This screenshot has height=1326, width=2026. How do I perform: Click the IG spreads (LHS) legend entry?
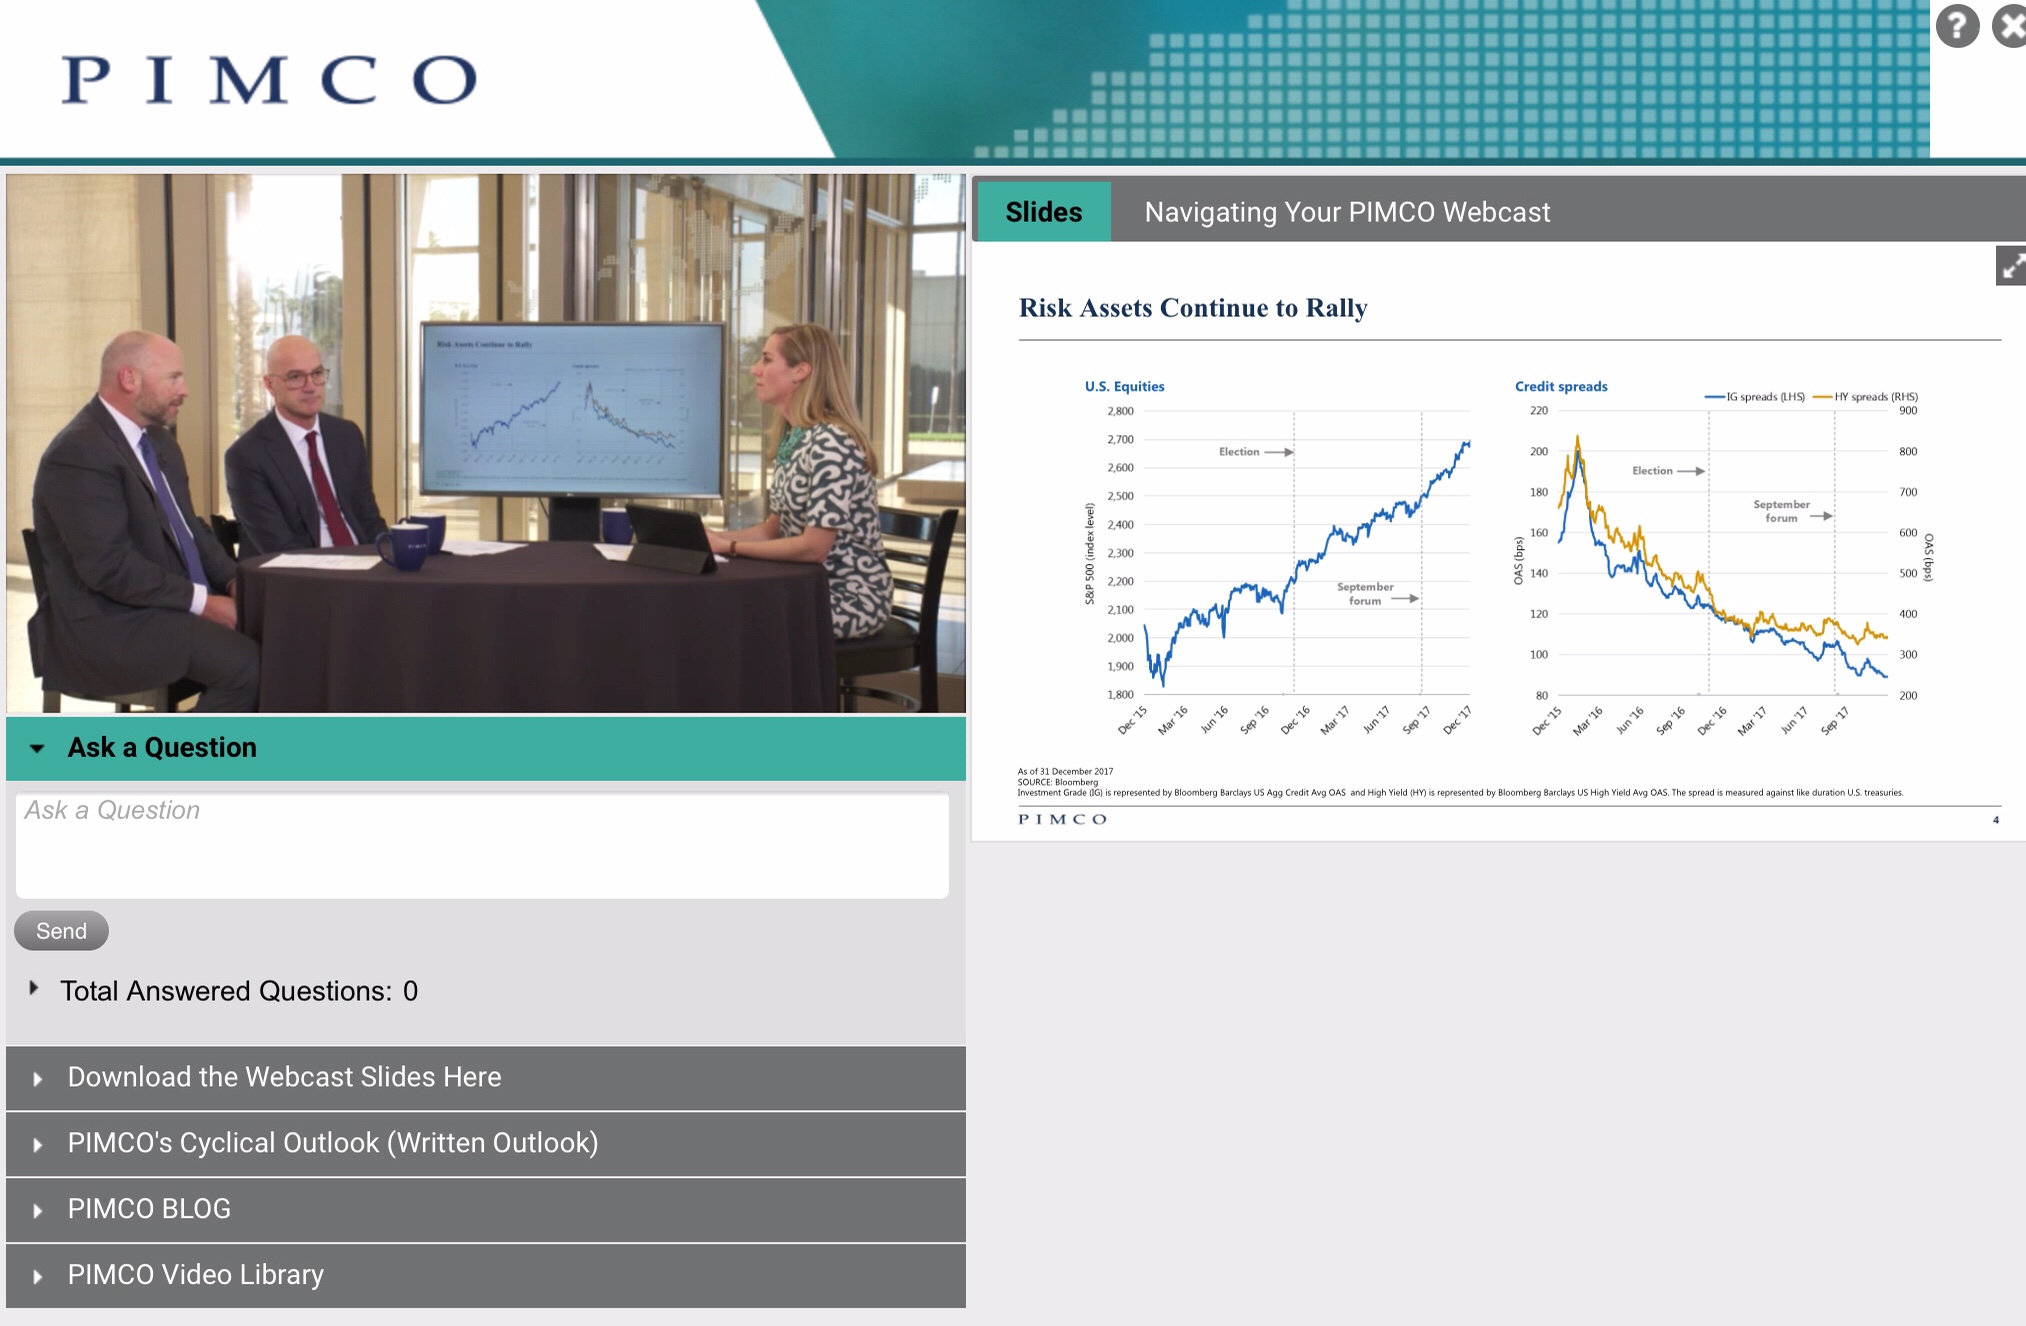[x=1754, y=397]
